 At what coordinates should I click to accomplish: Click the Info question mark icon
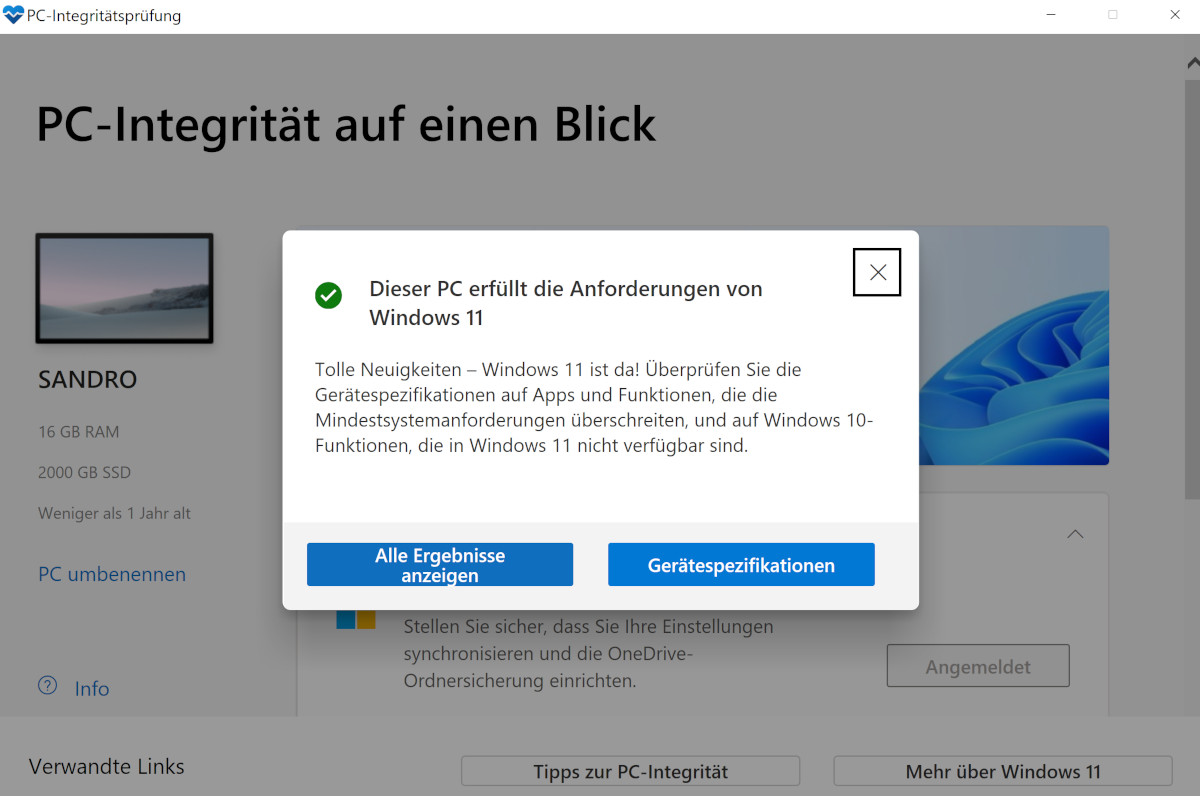[x=47, y=686]
